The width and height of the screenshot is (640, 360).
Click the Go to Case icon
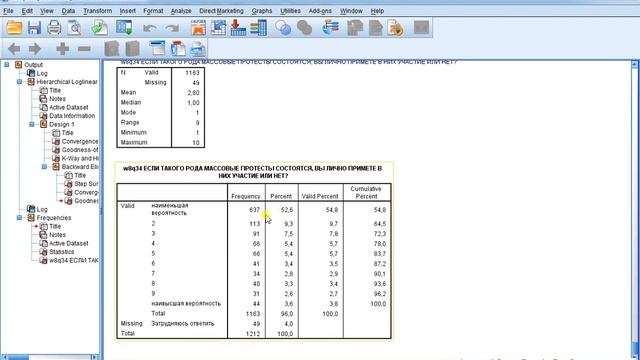(x=218, y=28)
